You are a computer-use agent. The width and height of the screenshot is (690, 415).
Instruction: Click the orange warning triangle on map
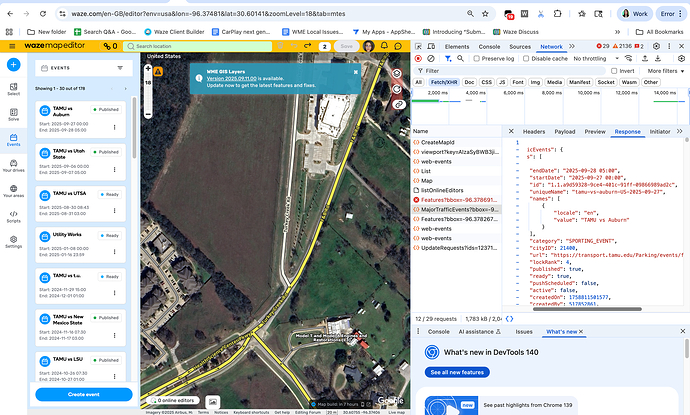click(x=158, y=71)
